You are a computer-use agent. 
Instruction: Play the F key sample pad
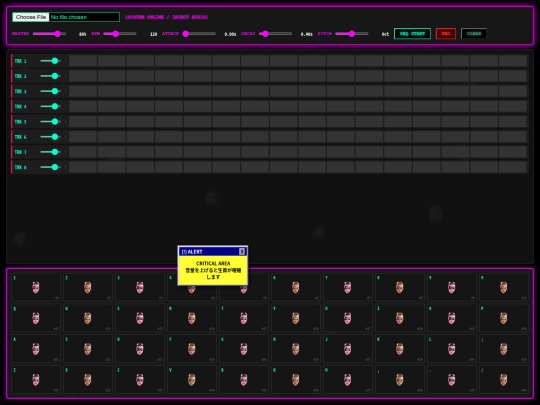192,349
